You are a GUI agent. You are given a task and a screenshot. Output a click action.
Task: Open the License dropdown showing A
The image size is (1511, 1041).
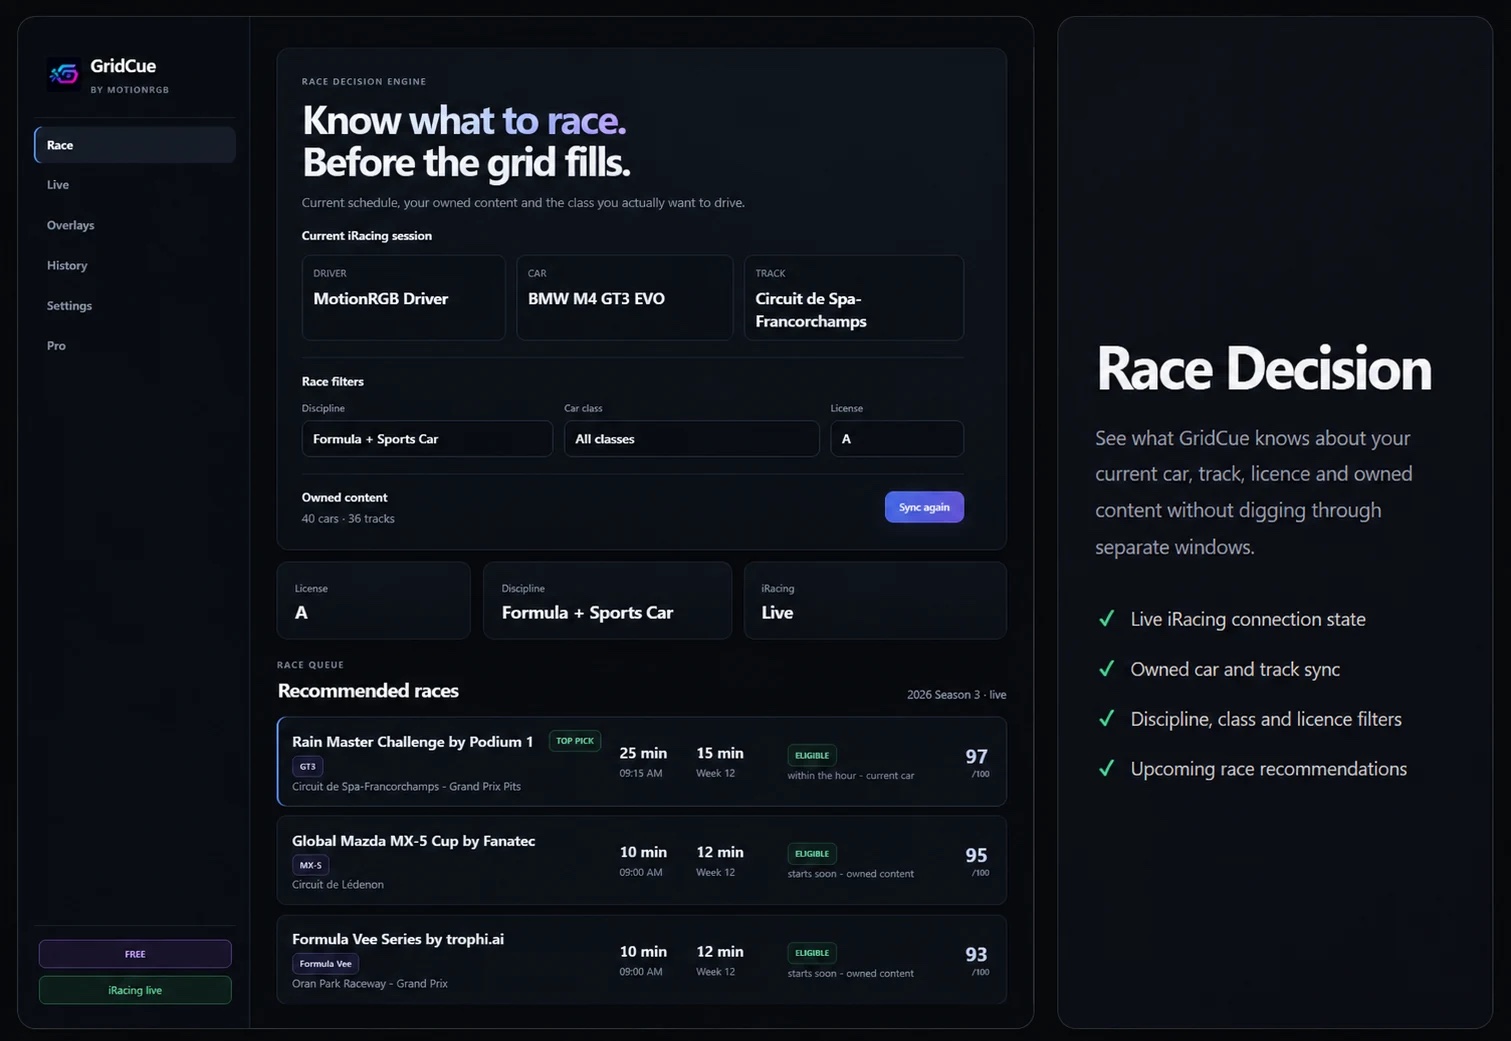(897, 439)
